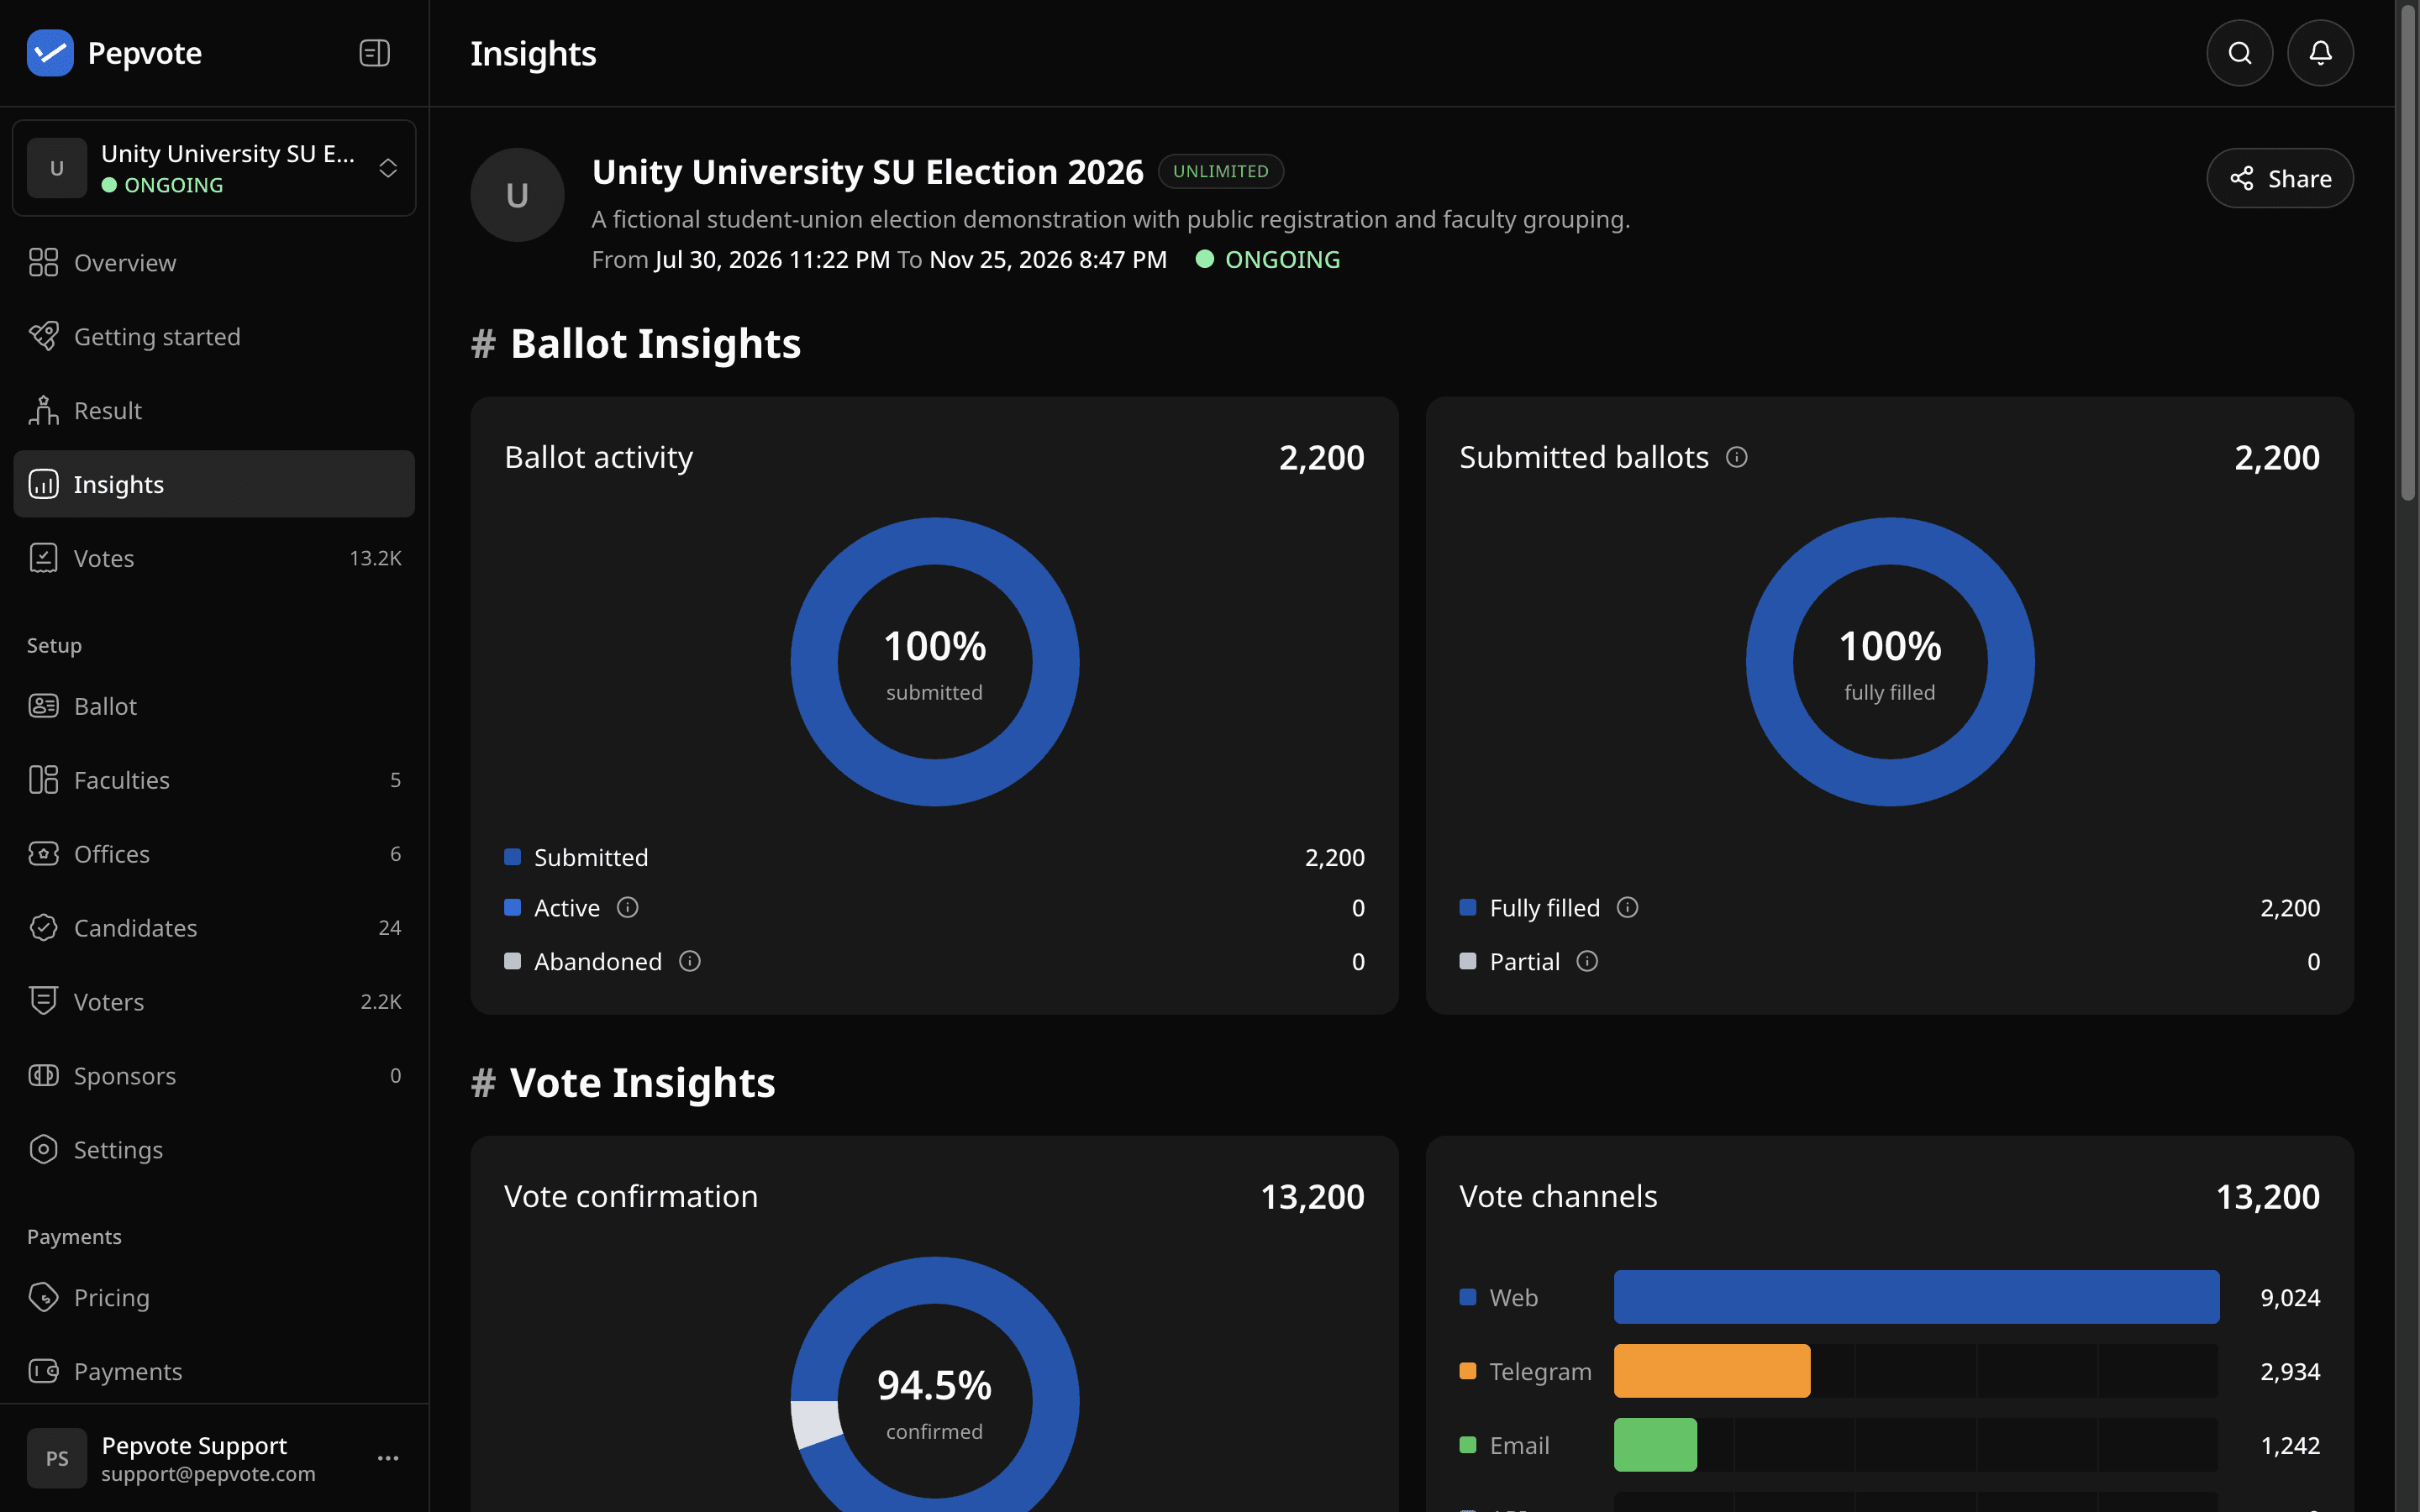Open the Result page
This screenshot has width=2420, height=1512.
(x=214, y=411)
